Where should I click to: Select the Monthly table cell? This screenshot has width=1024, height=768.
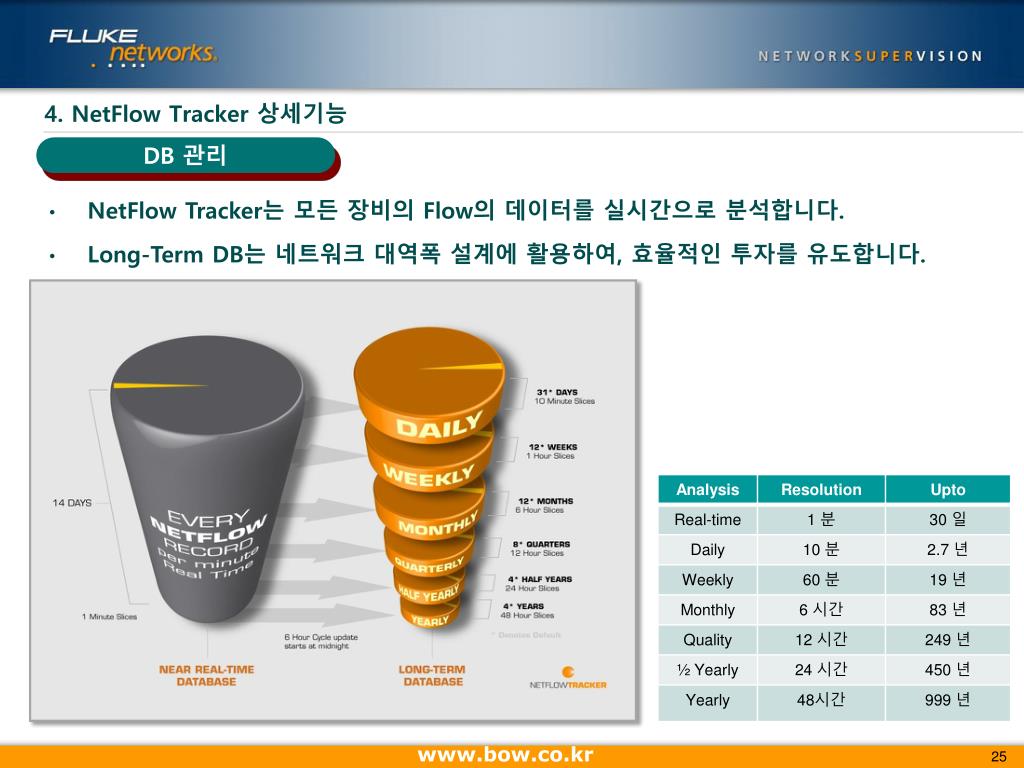[707, 610]
